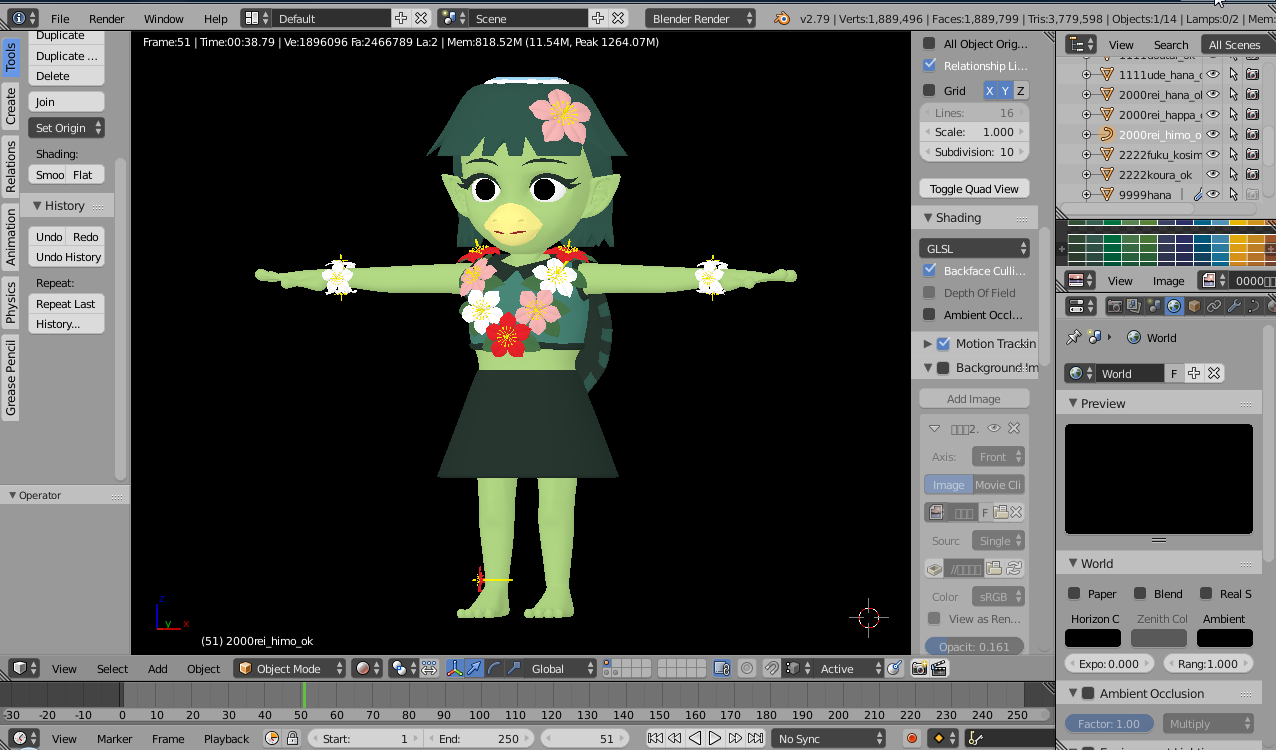This screenshot has width=1276, height=750.
Task: Collapse the Shading panel
Action: click(x=927, y=217)
